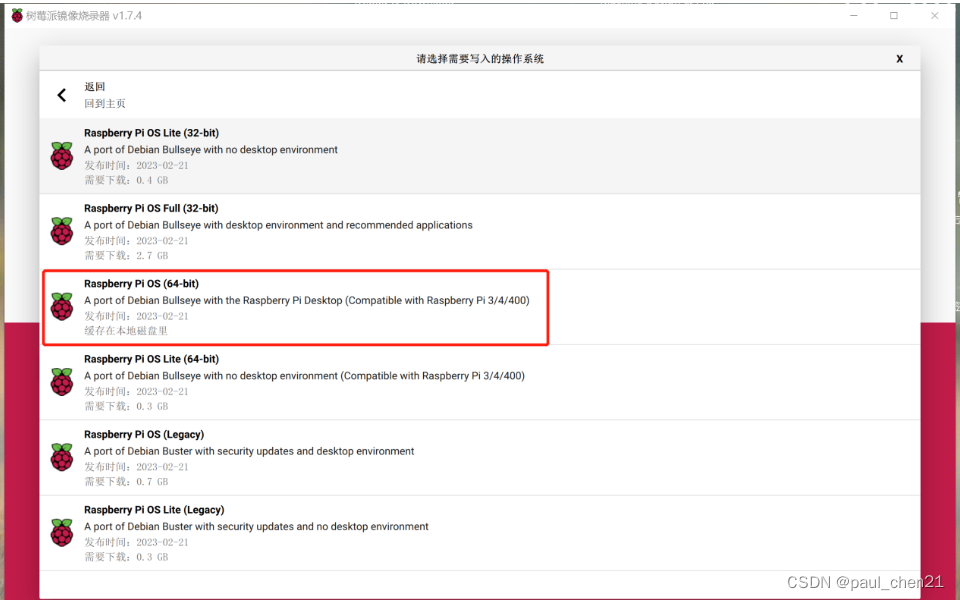
Task: Maximize the Raspberry Pi Imager window
Action: point(892,15)
